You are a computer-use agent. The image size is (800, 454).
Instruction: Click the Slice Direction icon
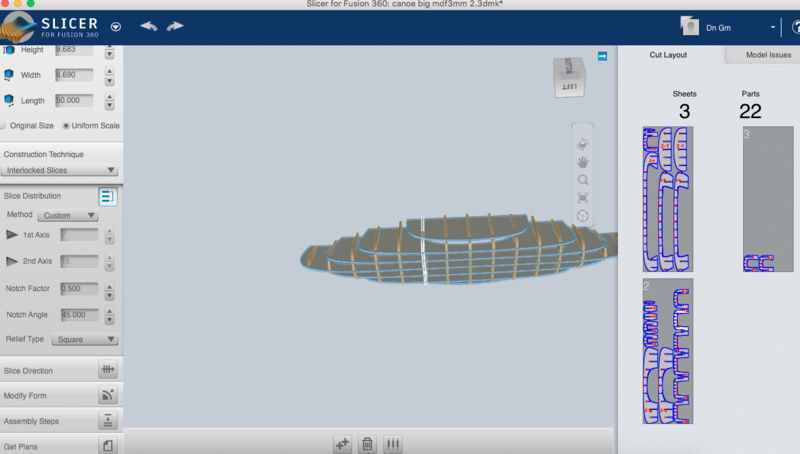(x=108, y=369)
